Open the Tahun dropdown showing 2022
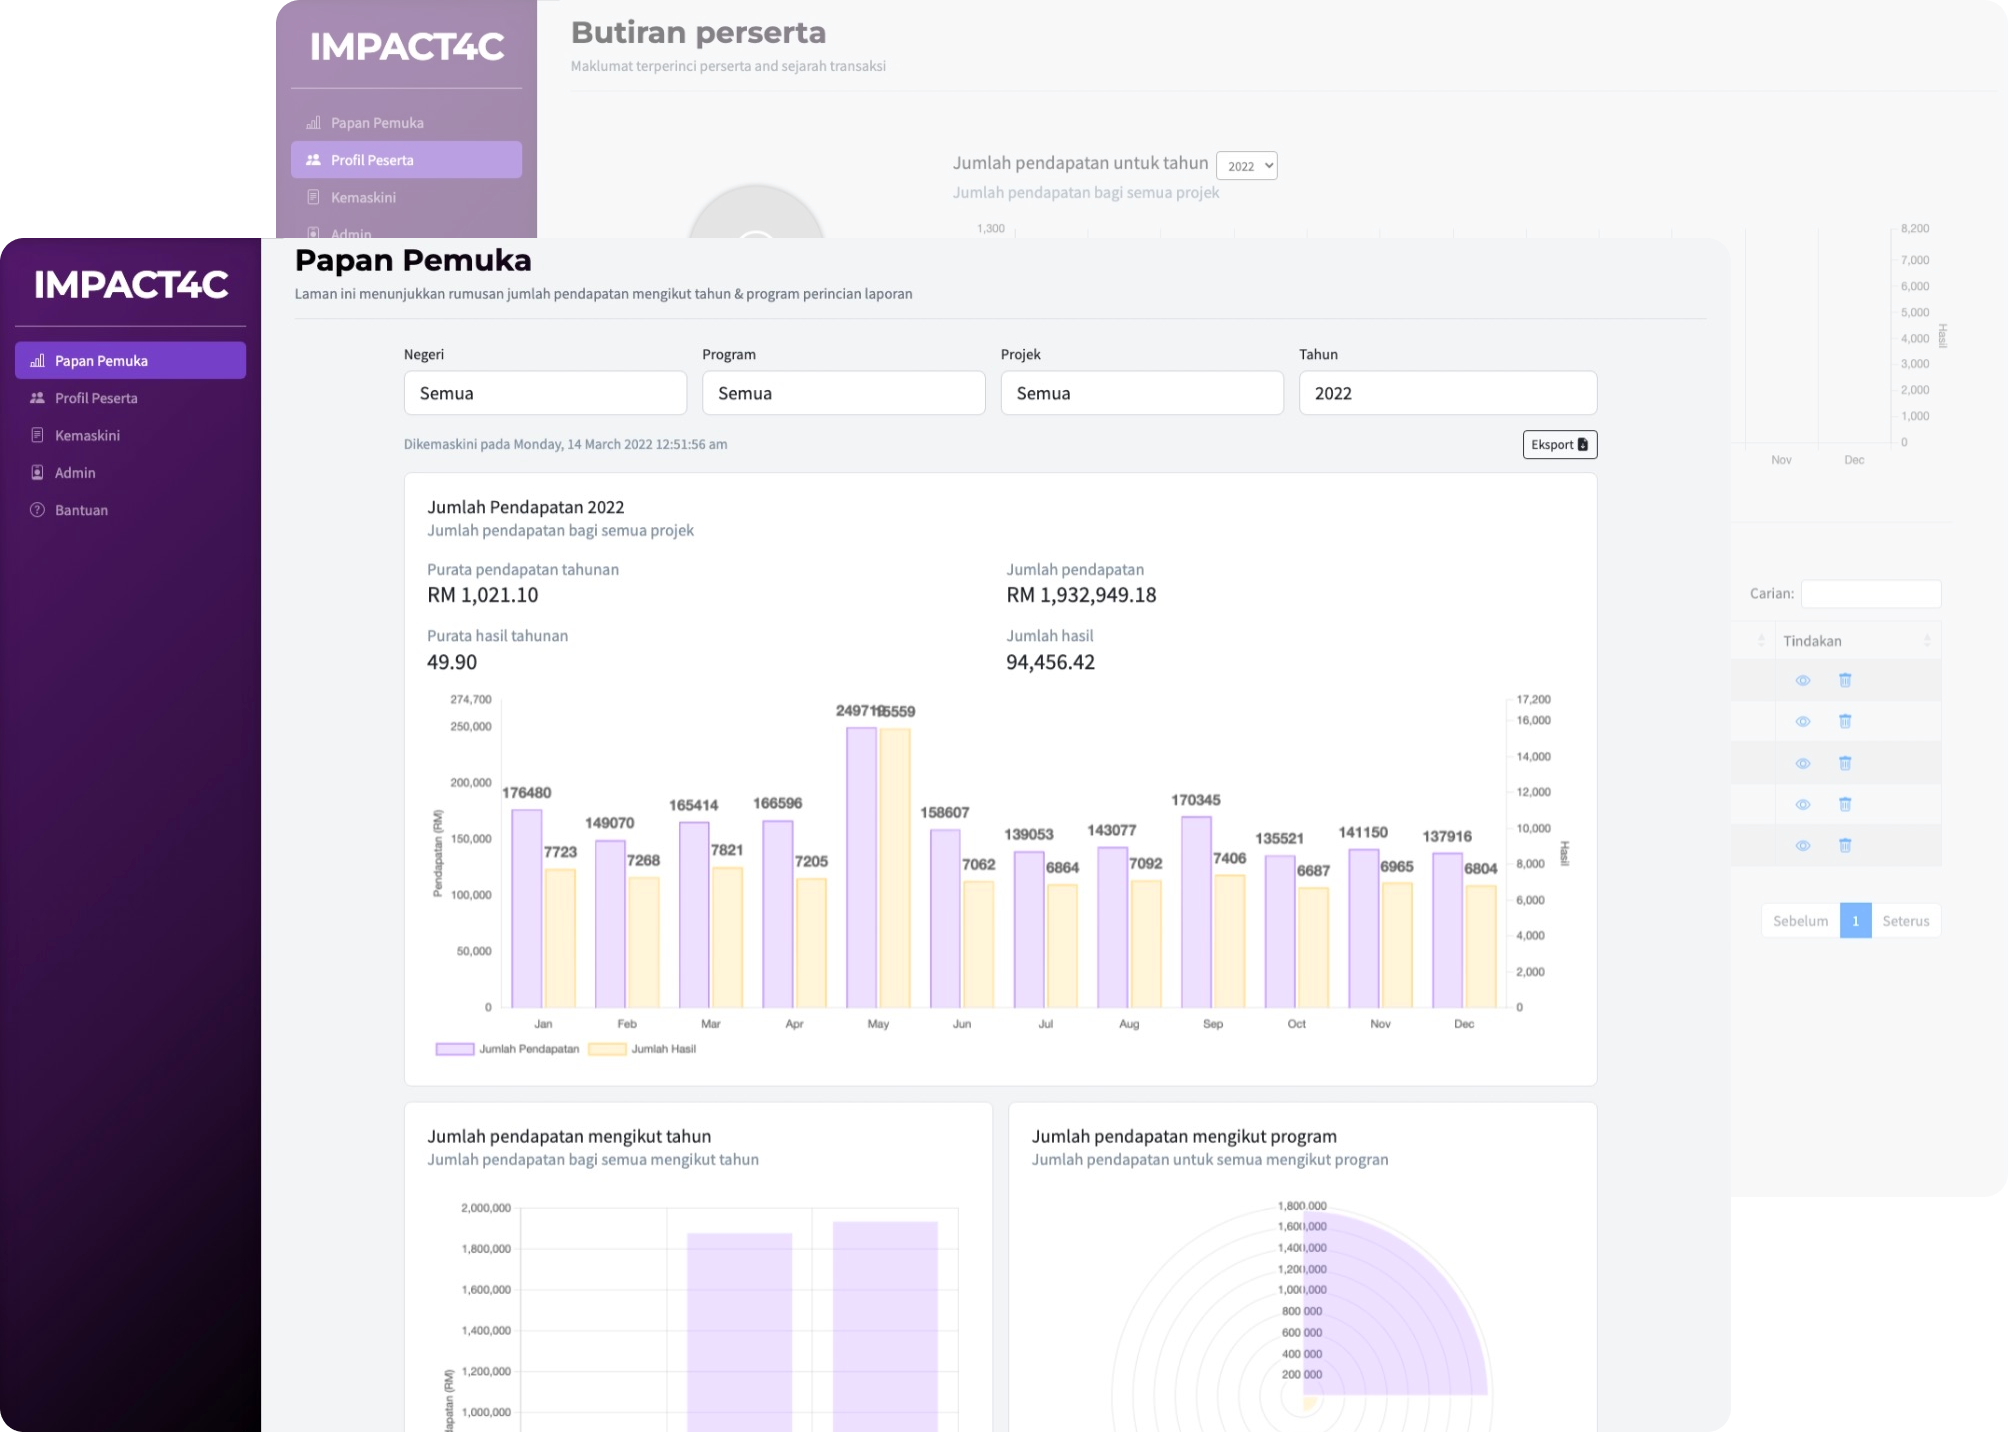This screenshot has height=1432, width=2008. (x=1448, y=393)
